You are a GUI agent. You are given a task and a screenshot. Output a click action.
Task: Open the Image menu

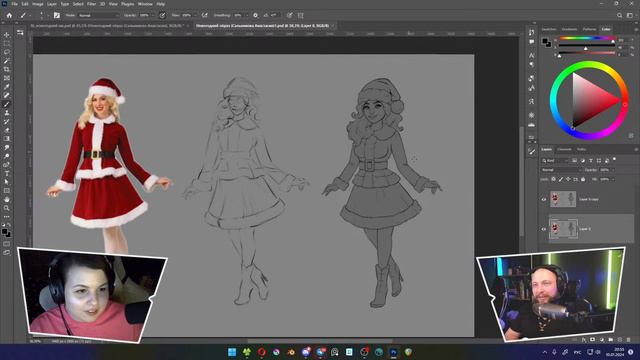[38, 4]
